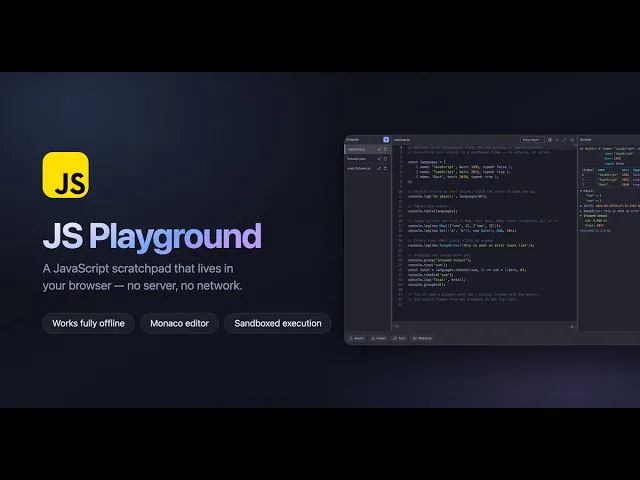Screen dimensions: 640x480
Task: Click the (index) column header in console table
Action: pyautogui.click(x=588, y=170)
